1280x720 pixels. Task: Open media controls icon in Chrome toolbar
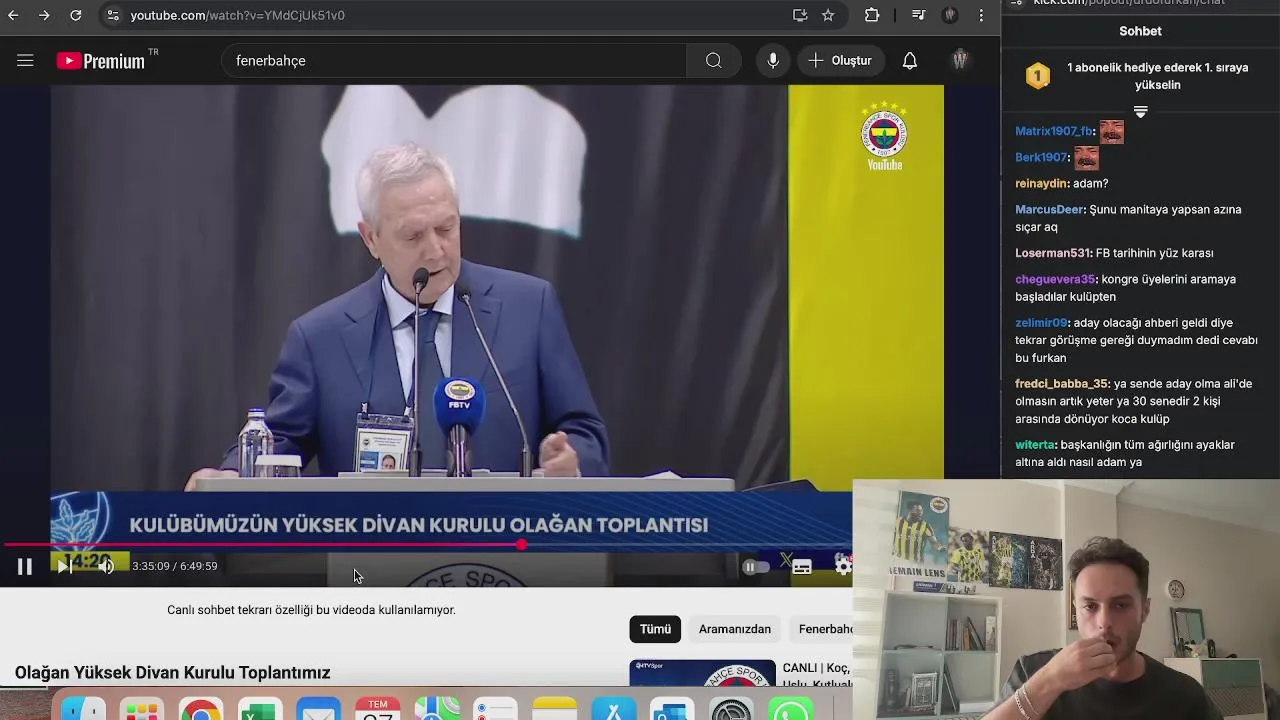point(918,15)
